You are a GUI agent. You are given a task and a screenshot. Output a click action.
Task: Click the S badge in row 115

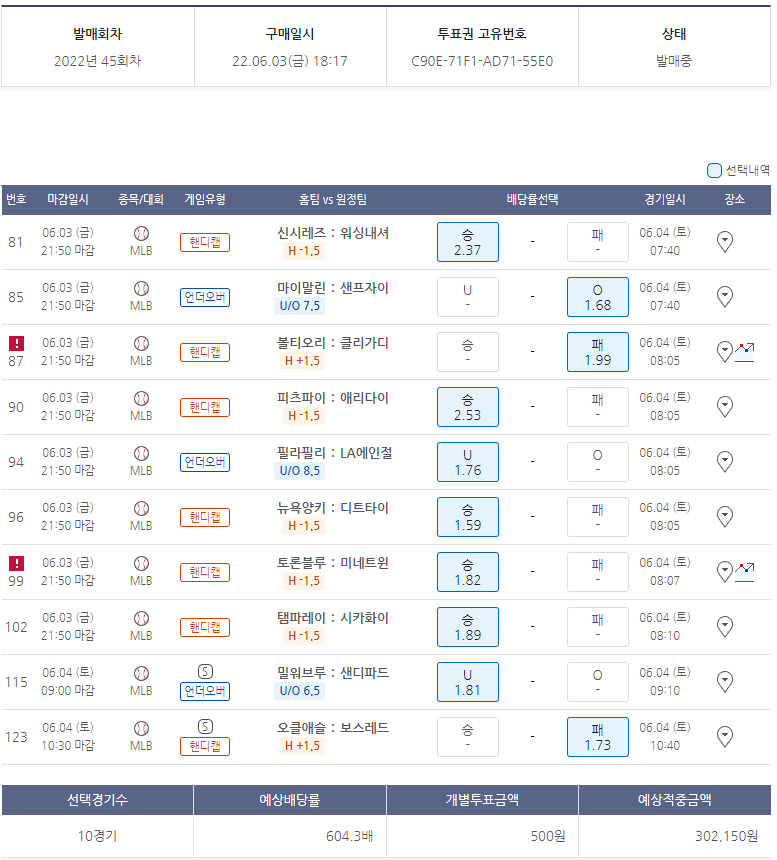pos(205,671)
